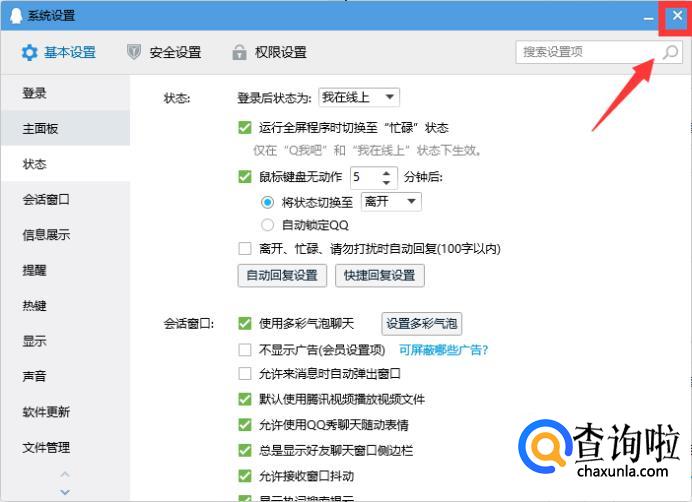The width and height of the screenshot is (692, 502).
Task: Switch to the 安全设置 tab
Action: [164, 52]
